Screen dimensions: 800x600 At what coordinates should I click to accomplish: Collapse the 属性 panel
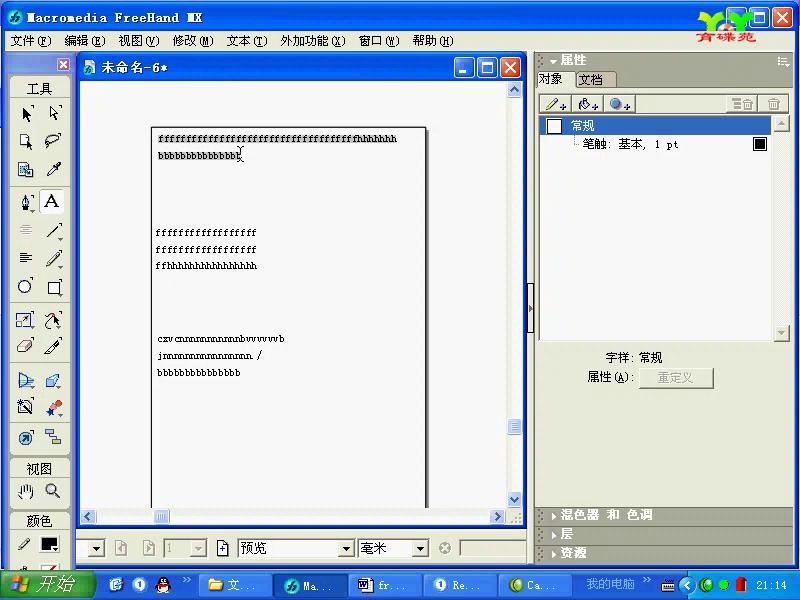click(x=554, y=61)
